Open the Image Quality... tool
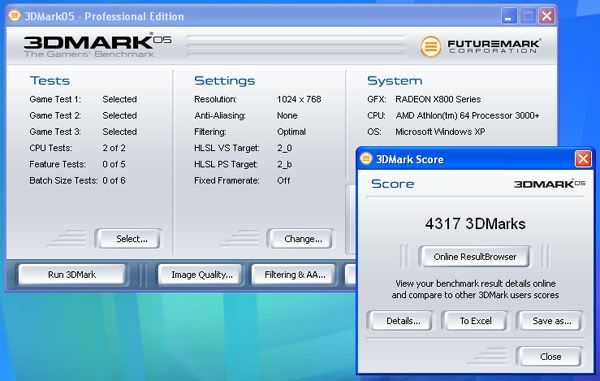Screen dimensions: 600x381 pos(200,275)
